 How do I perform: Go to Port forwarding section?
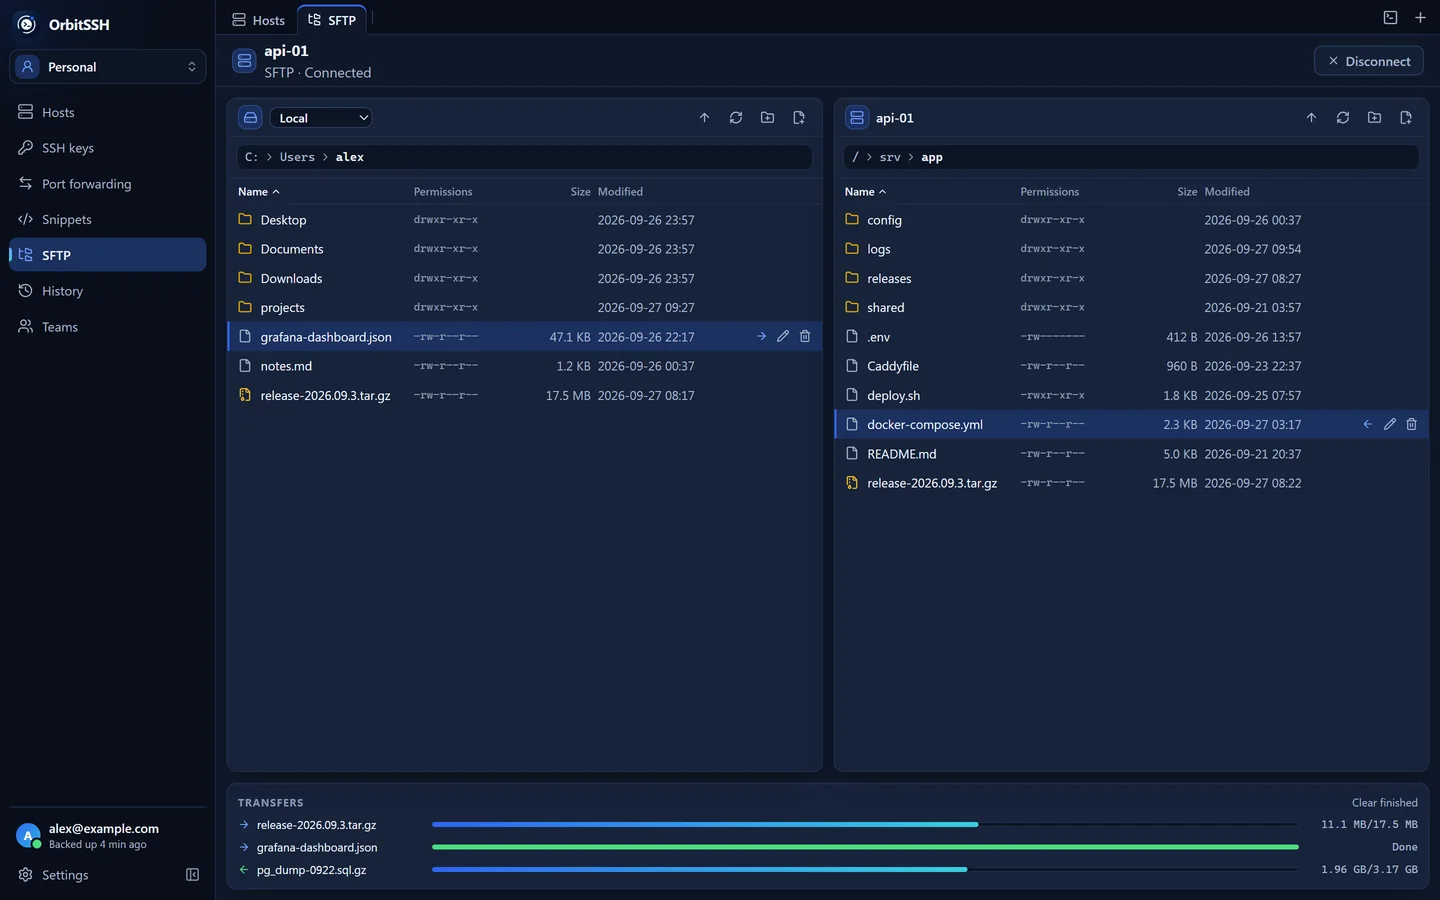(x=108, y=184)
